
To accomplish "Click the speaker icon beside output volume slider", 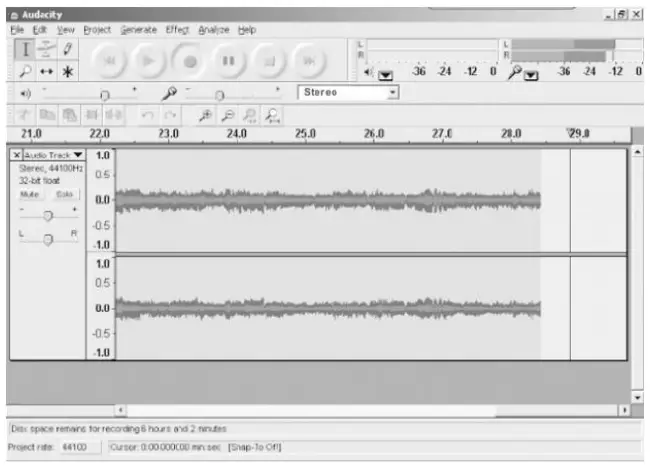I will point(26,94).
